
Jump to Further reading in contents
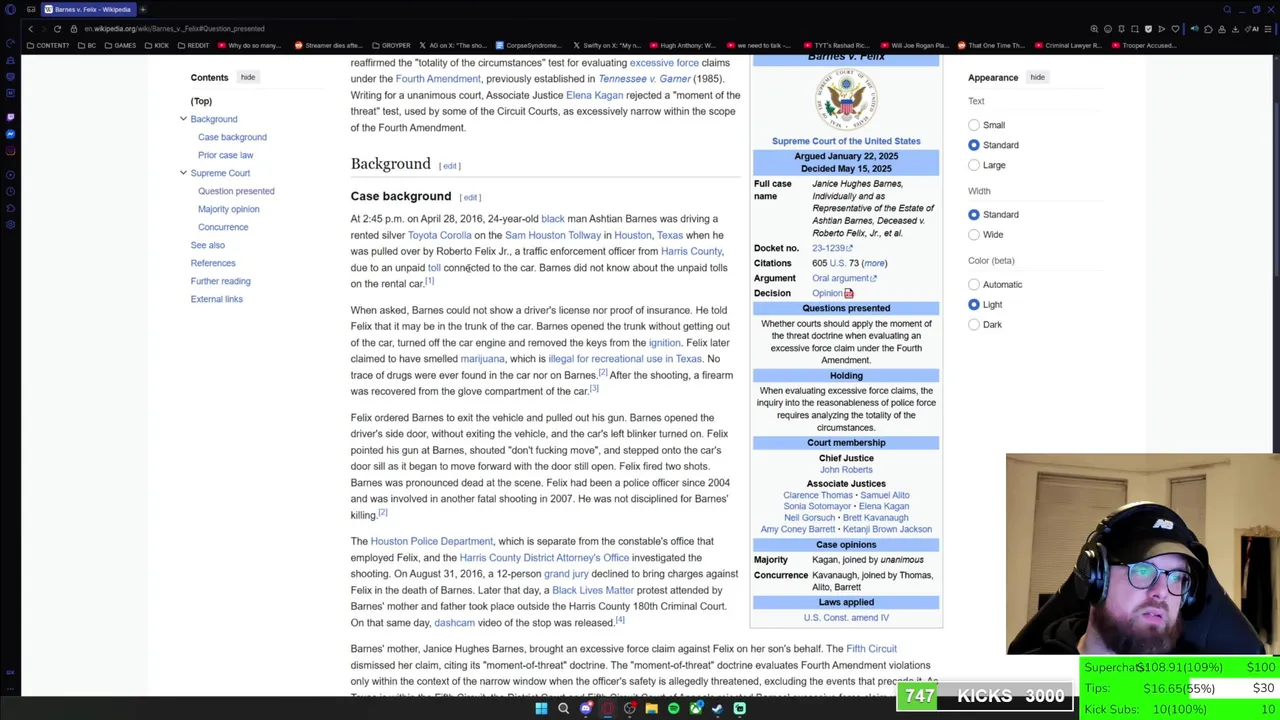click(221, 281)
